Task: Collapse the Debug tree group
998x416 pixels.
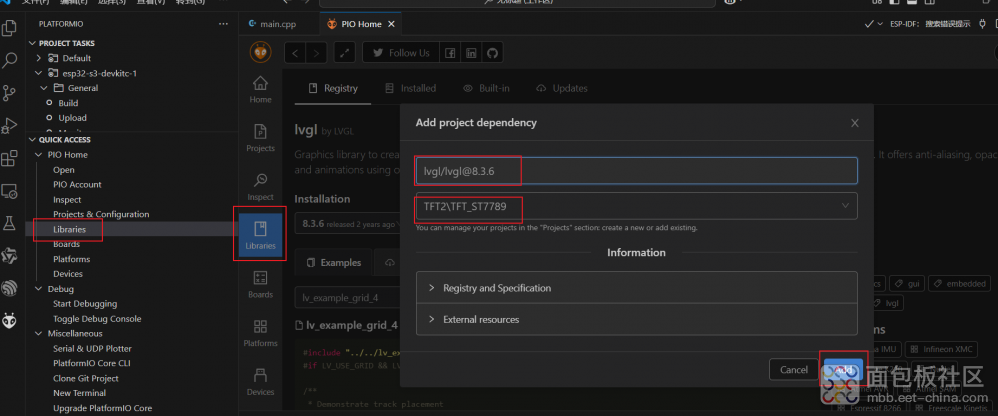Action: coord(40,289)
